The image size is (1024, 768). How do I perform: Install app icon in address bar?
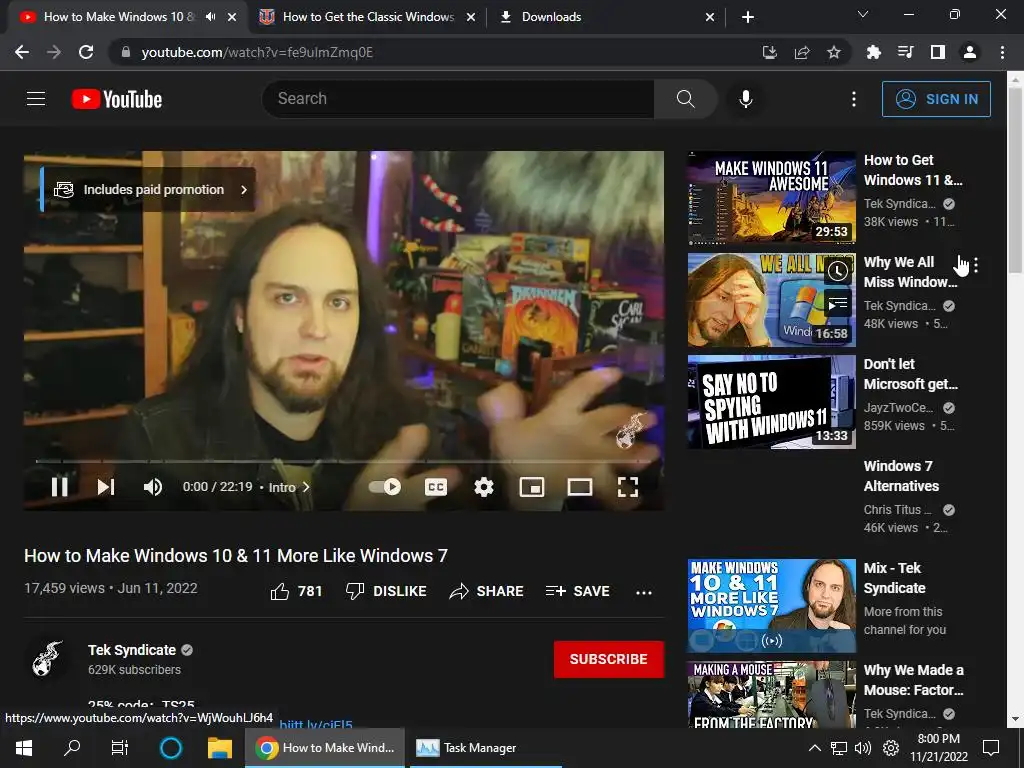coord(770,52)
